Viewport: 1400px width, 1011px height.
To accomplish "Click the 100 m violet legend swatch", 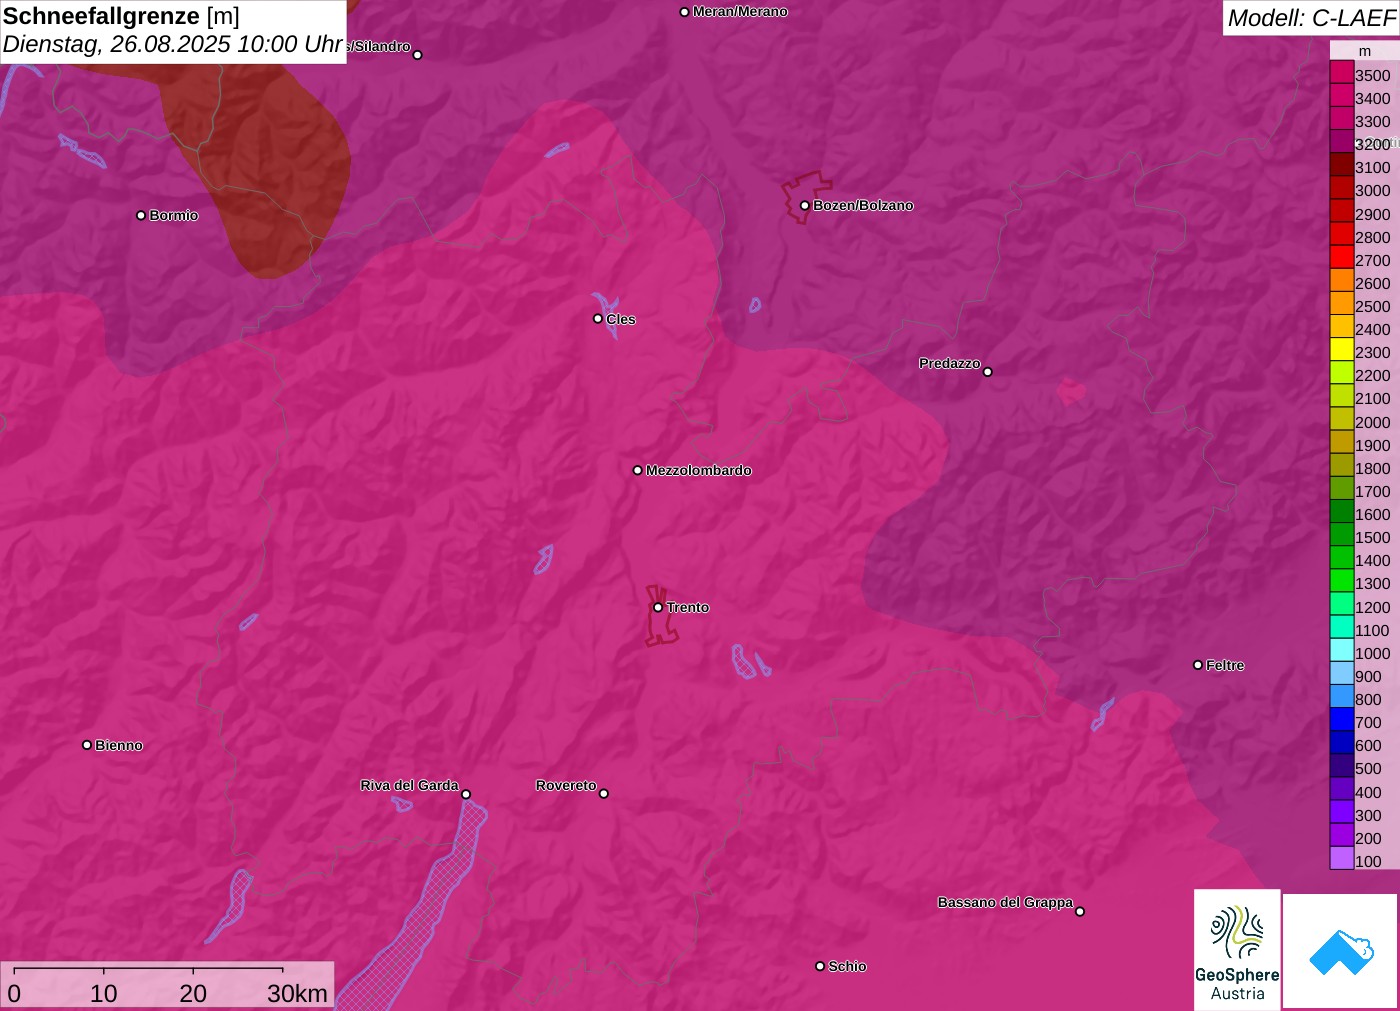I will (x=1342, y=858).
